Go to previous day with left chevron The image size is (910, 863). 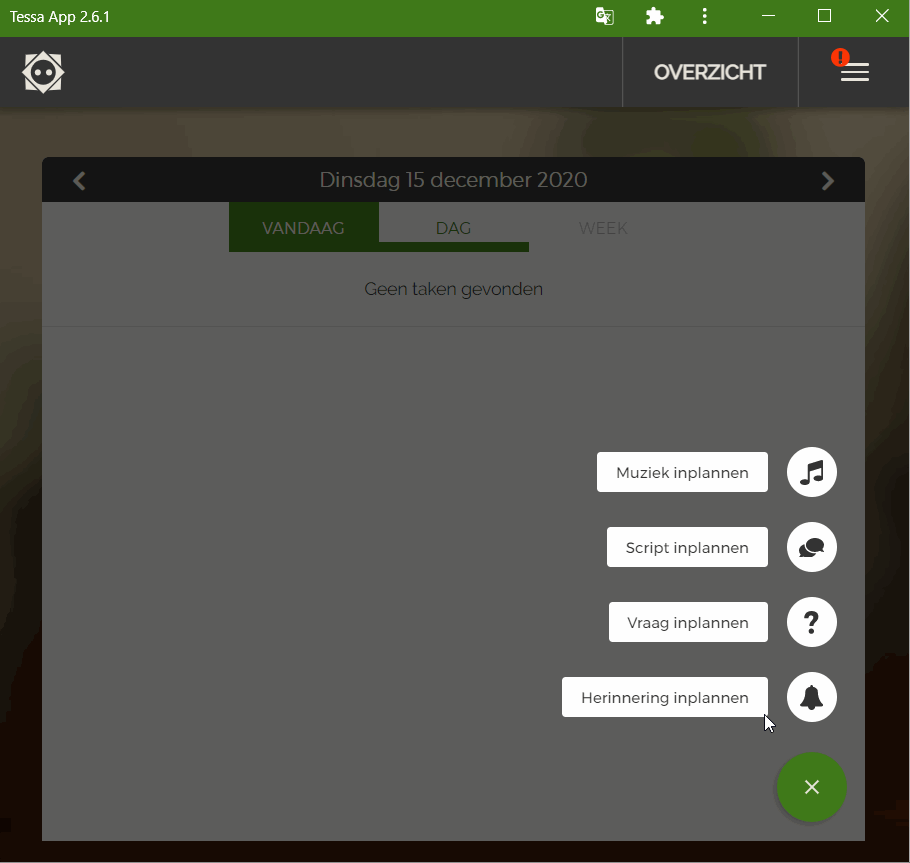click(x=80, y=180)
